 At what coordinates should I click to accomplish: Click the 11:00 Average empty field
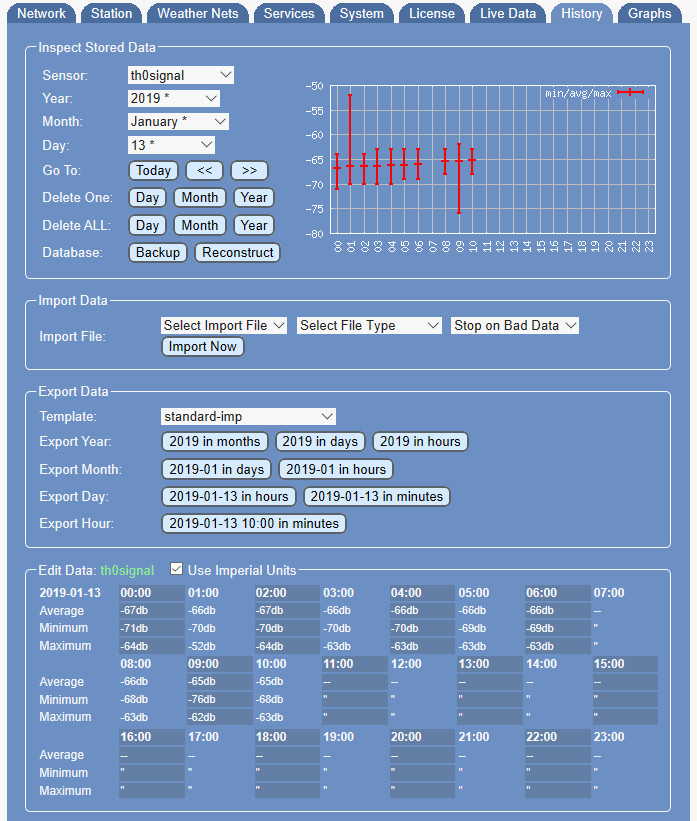[x=355, y=682]
